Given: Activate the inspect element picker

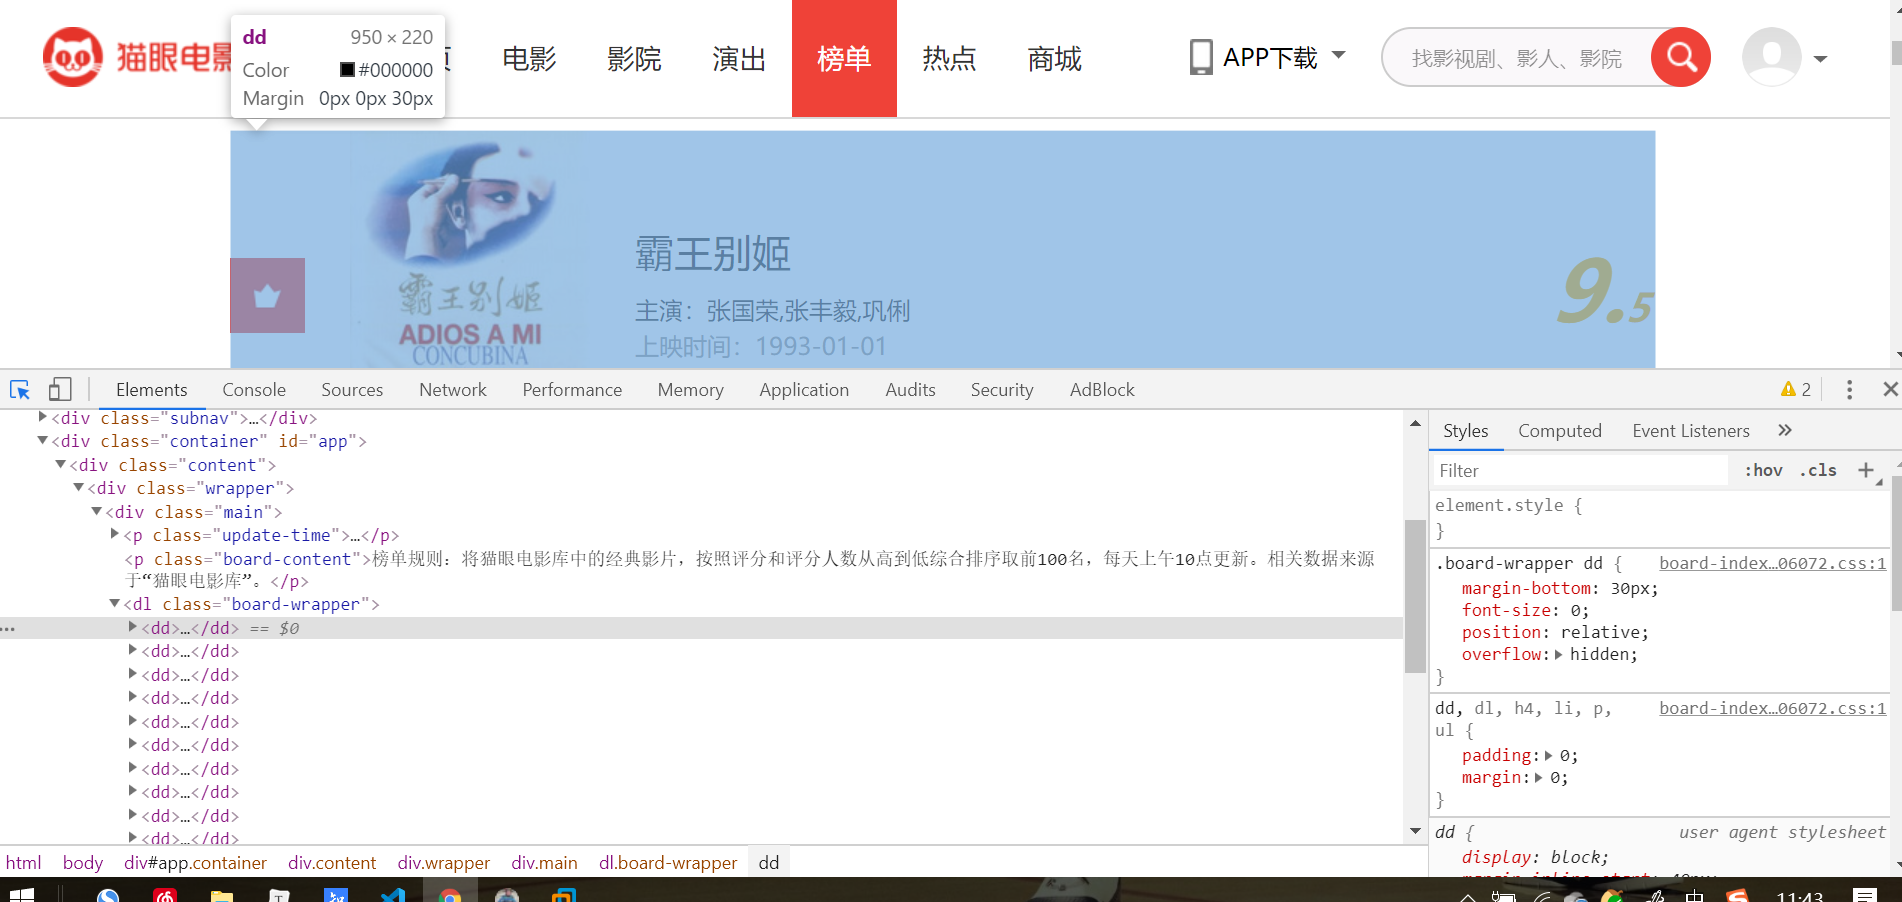Looking at the screenshot, I should [x=20, y=389].
